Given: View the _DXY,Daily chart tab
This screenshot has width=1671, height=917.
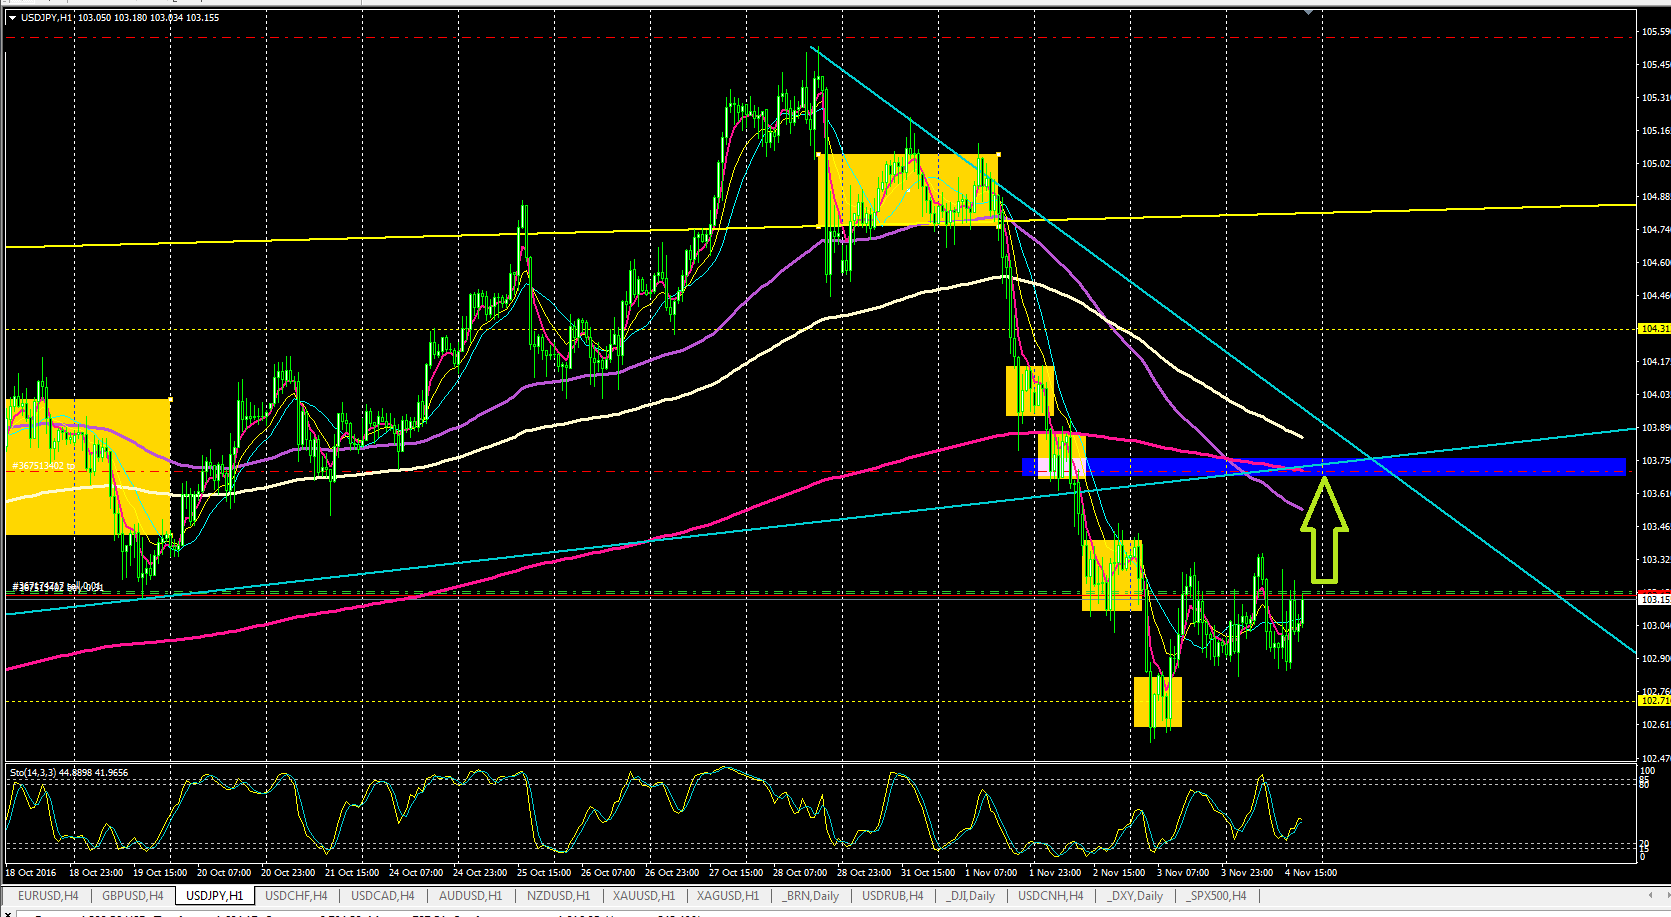Looking at the screenshot, I should coord(1135,896).
